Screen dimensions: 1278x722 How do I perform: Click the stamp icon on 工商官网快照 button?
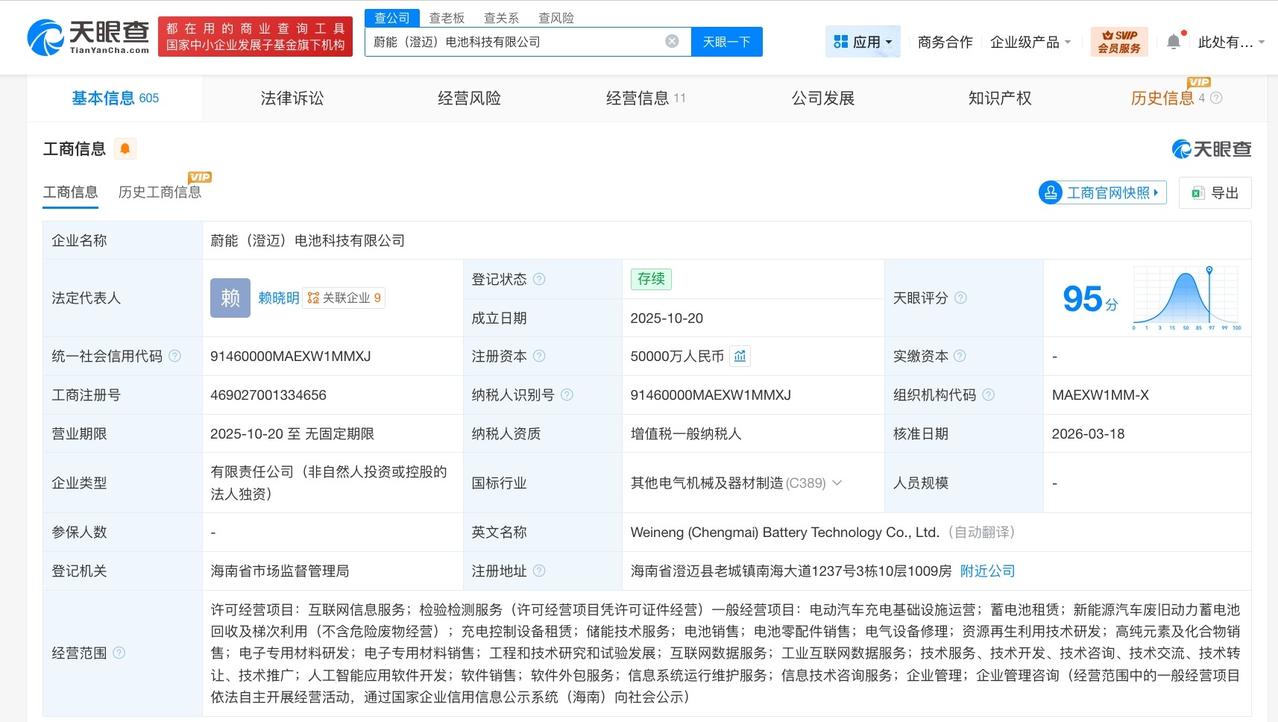pyautogui.click(x=1050, y=192)
